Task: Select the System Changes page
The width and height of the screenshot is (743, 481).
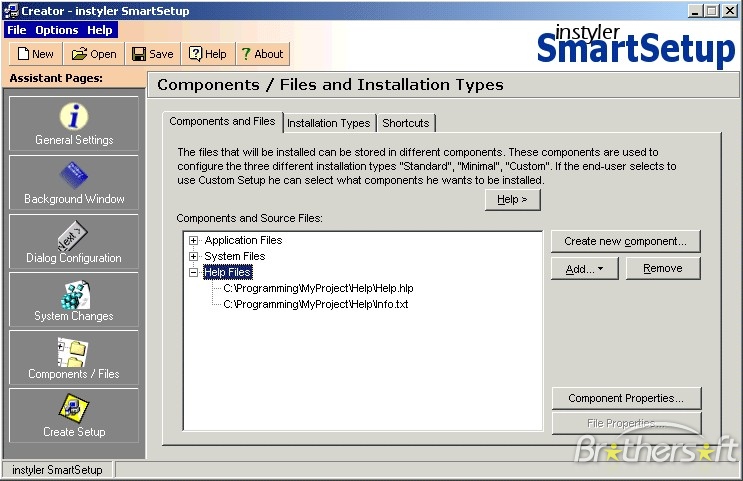Action: (74, 299)
